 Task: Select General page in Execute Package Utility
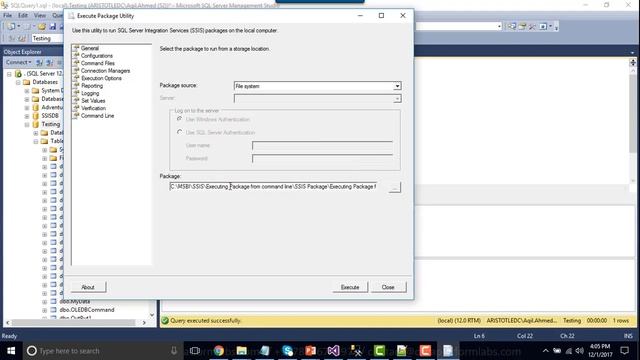tap(89, 48)
